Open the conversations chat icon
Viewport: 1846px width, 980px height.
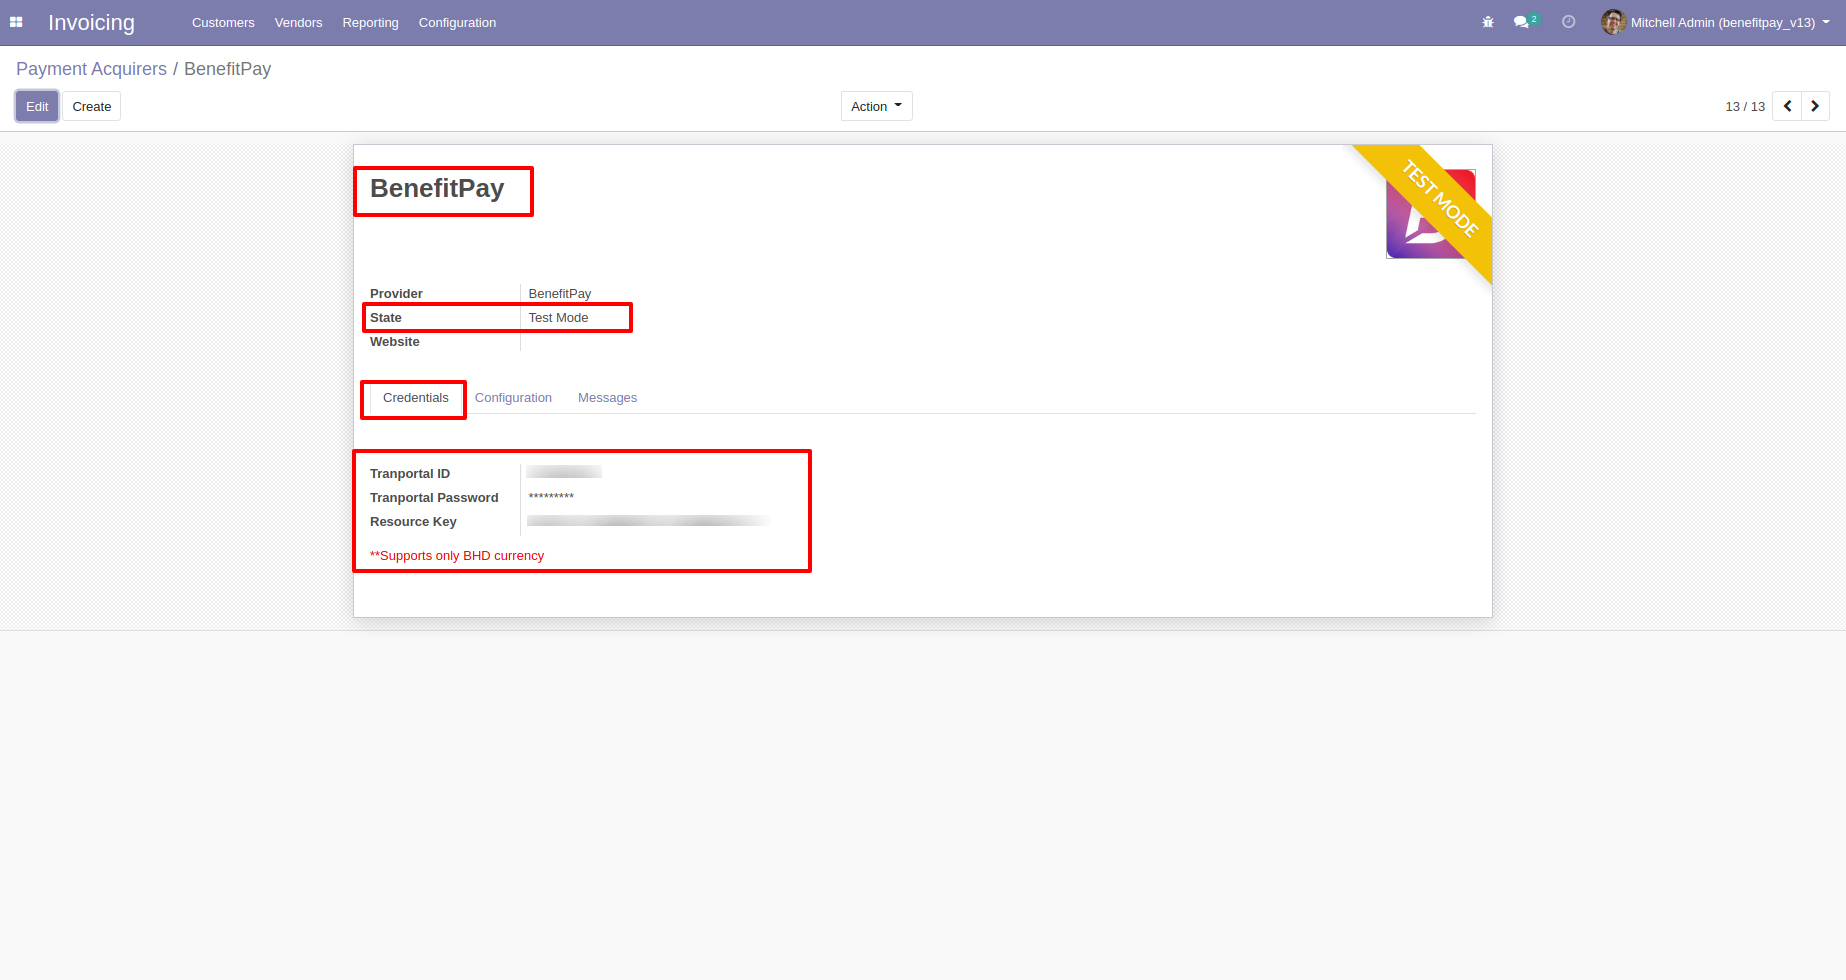click(x=1526, y=22)
